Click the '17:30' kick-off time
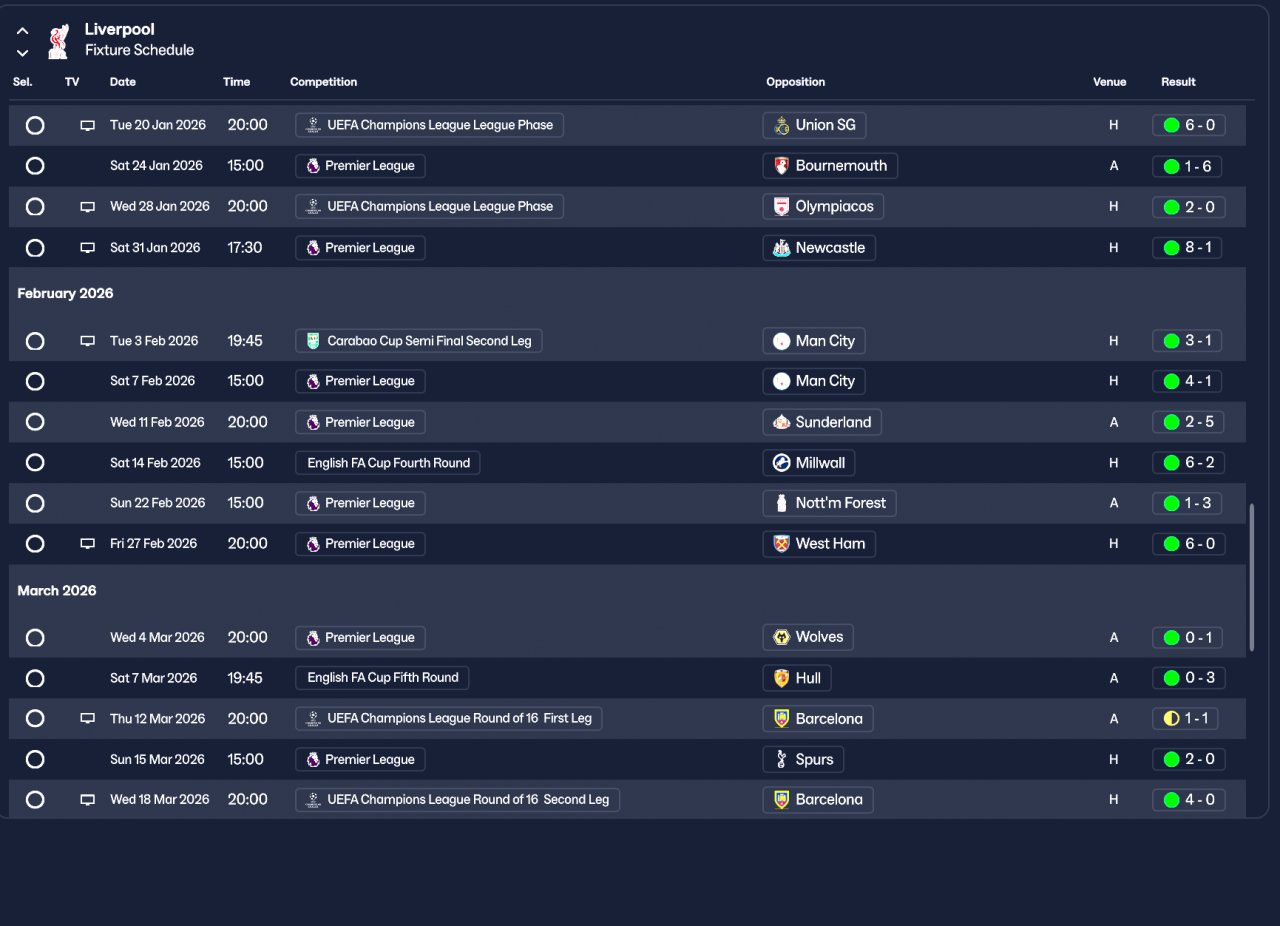The width and height of the screenshot is (1280, 926). pyautogui.click(x=245, y=248)
